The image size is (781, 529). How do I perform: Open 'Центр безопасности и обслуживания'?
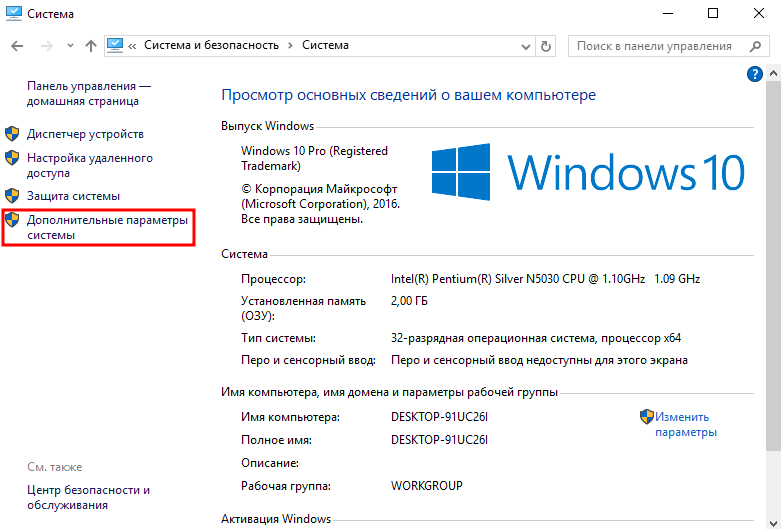pyautogui.click(x=88, y=497)
